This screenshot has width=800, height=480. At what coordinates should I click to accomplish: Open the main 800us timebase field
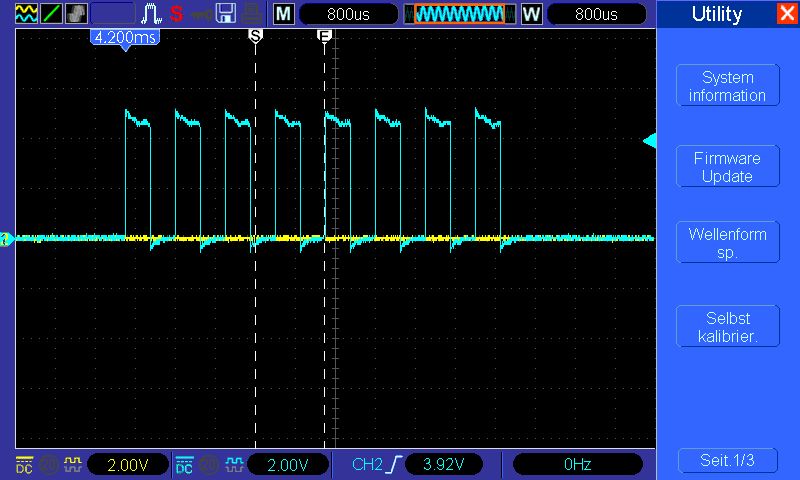[x=348, y=14]
